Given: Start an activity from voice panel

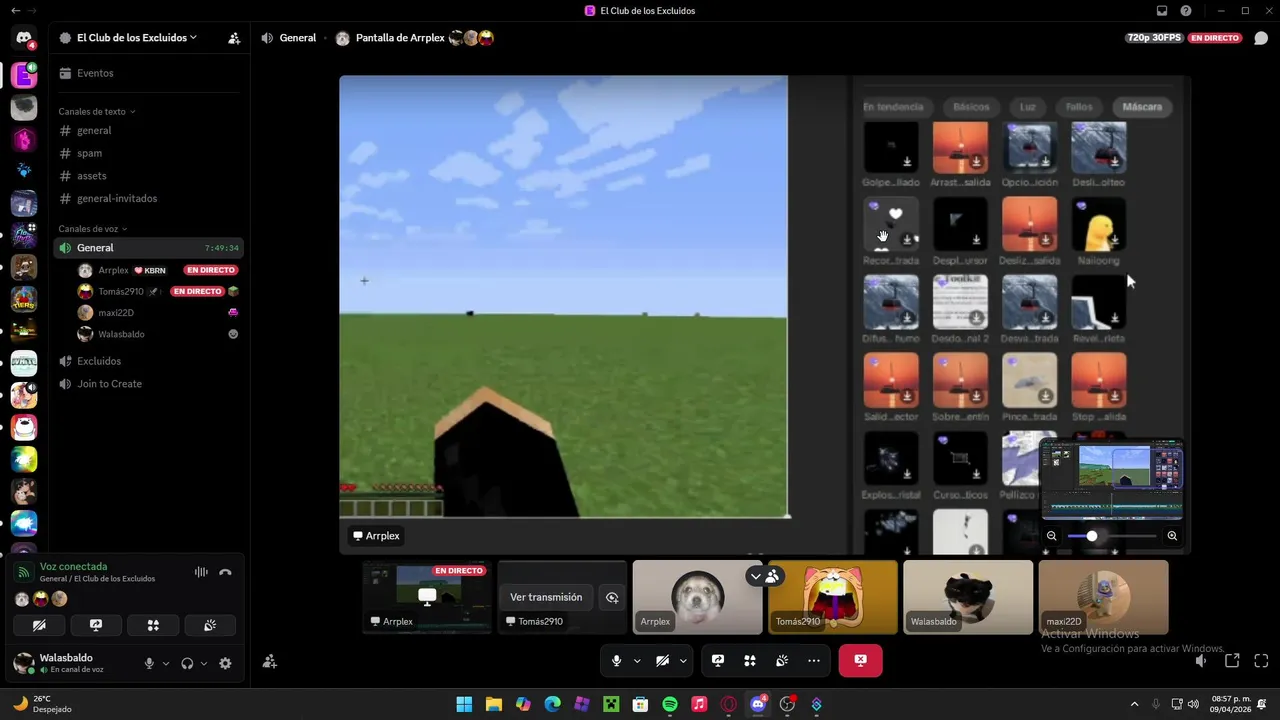Looking at the screenshot, I should click(153, 625).
